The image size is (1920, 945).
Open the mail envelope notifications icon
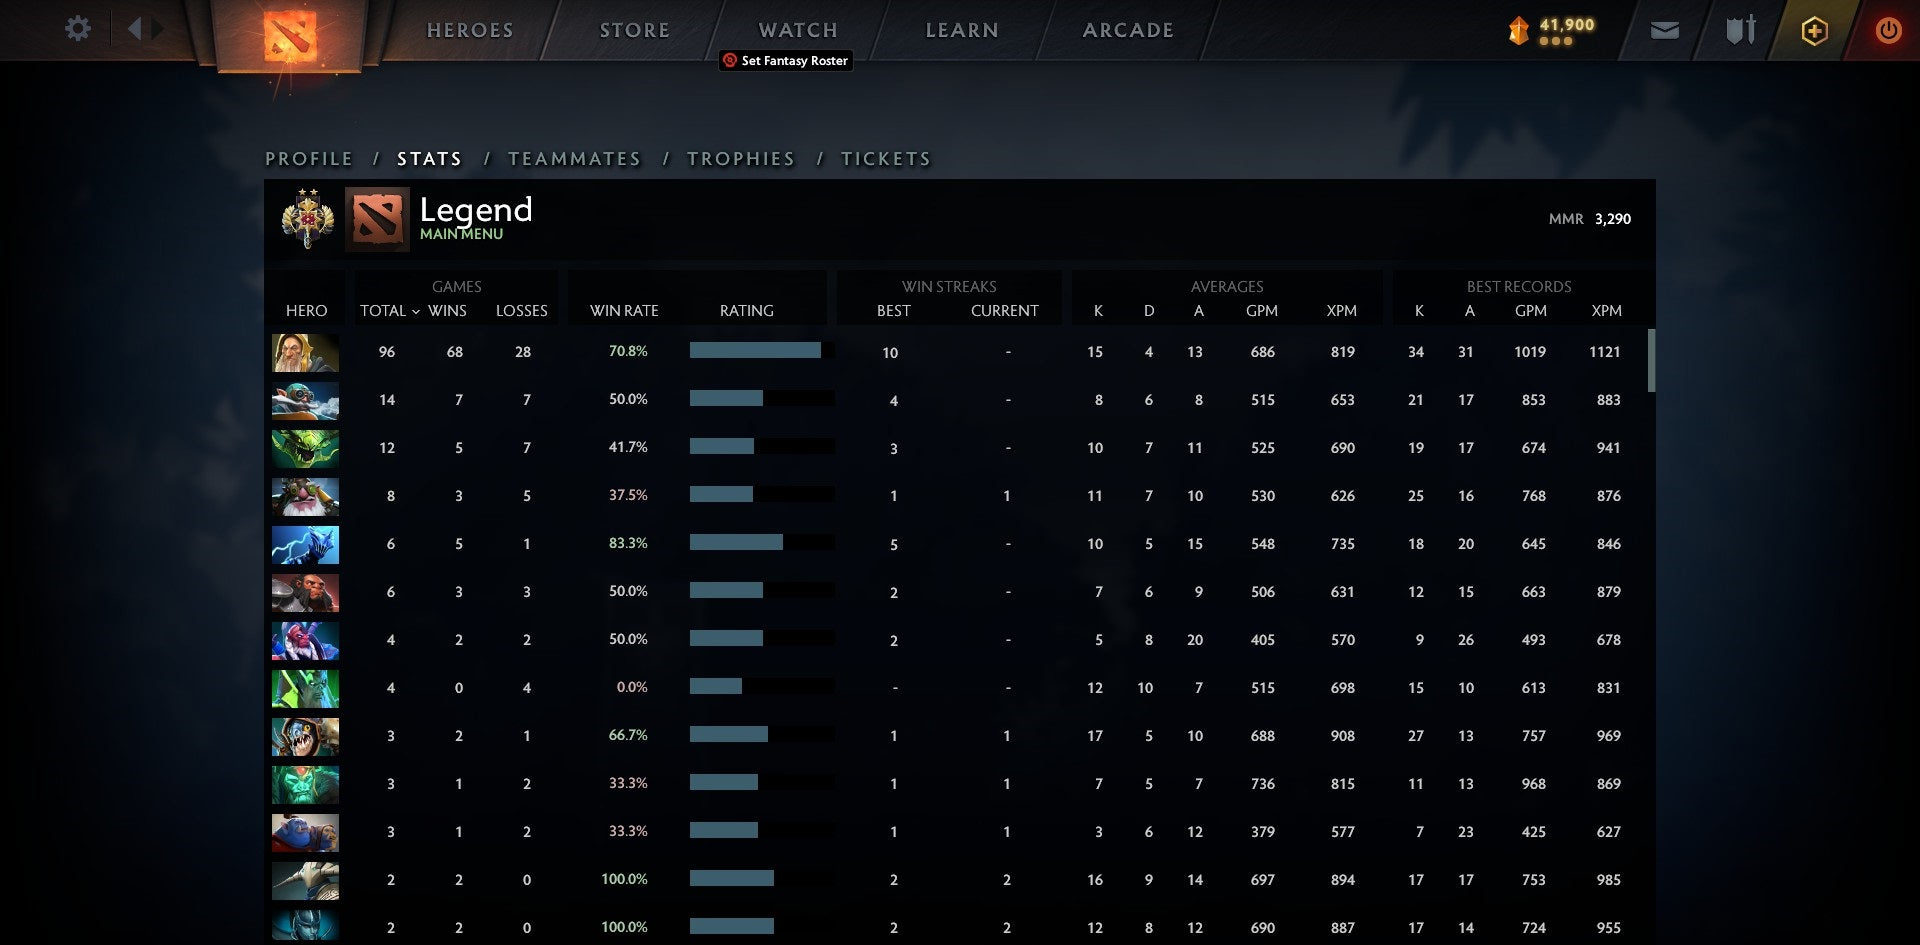click(x=1663, y=31)
